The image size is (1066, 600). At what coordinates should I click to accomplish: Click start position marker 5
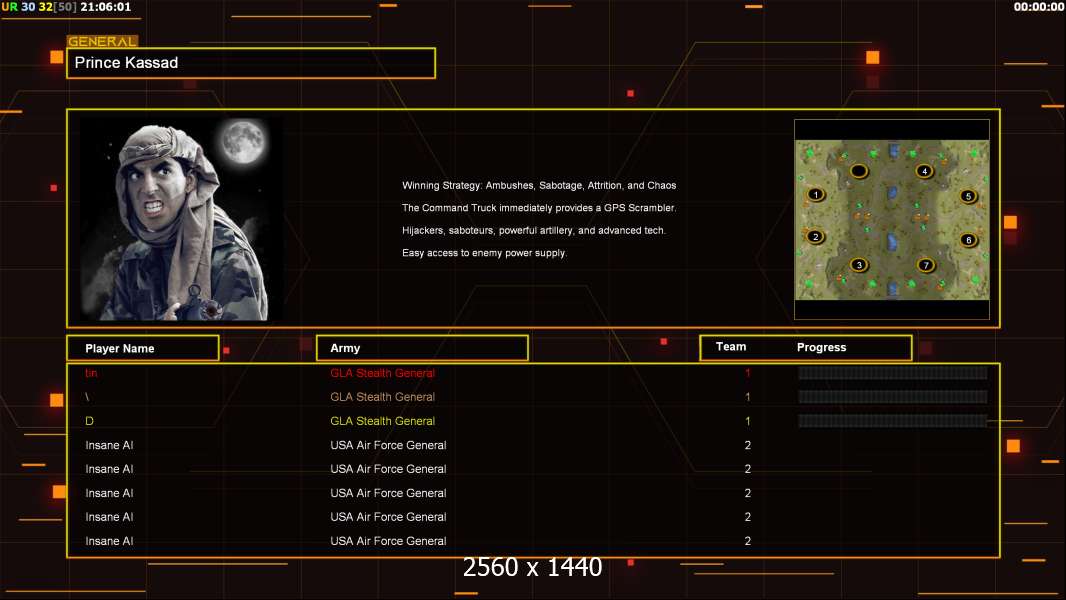click(968, 196)
